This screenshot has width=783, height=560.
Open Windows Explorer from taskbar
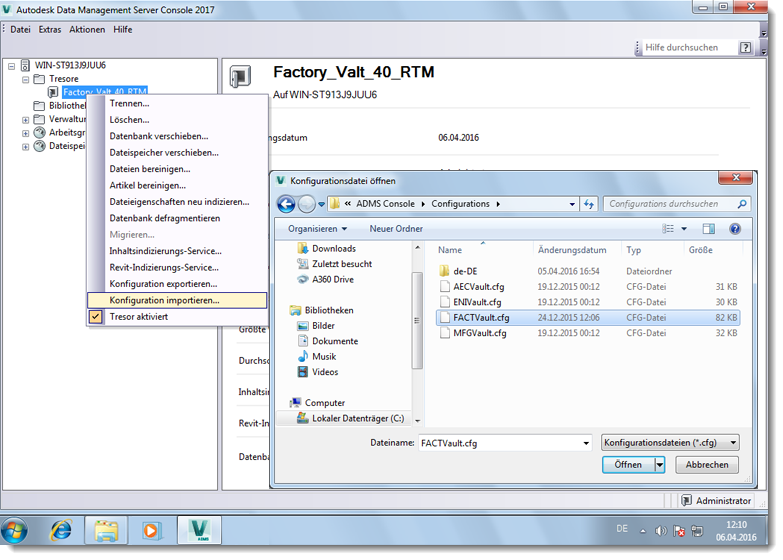[106, 531]
